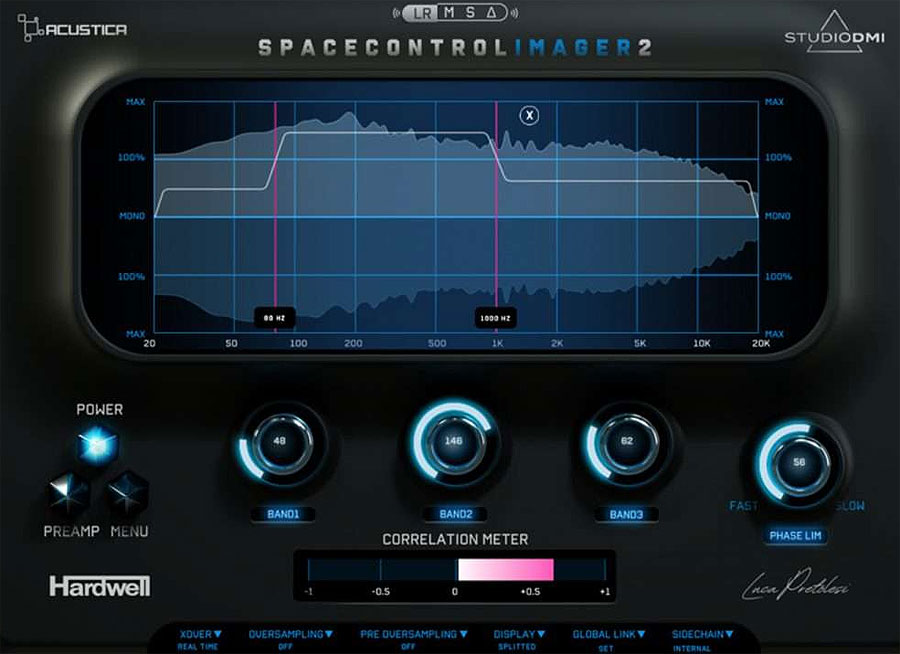Click the Band1 width knob

[280, 442]
